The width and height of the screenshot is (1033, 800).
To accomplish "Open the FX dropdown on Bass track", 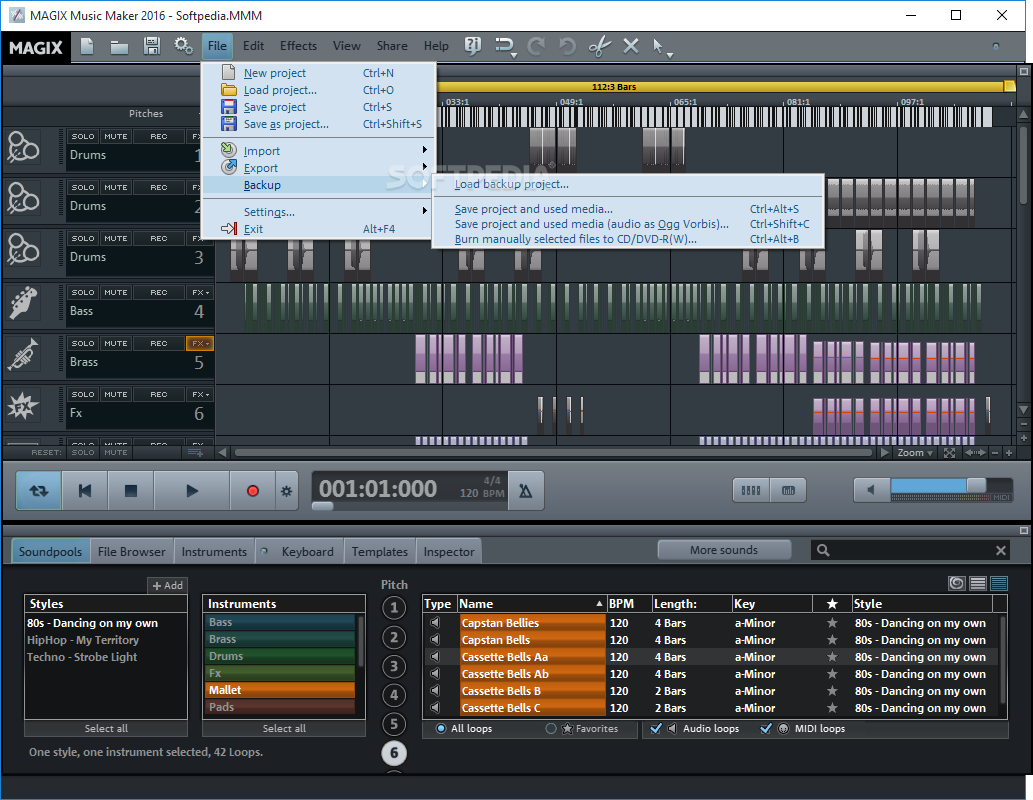I will coord(200,292).
